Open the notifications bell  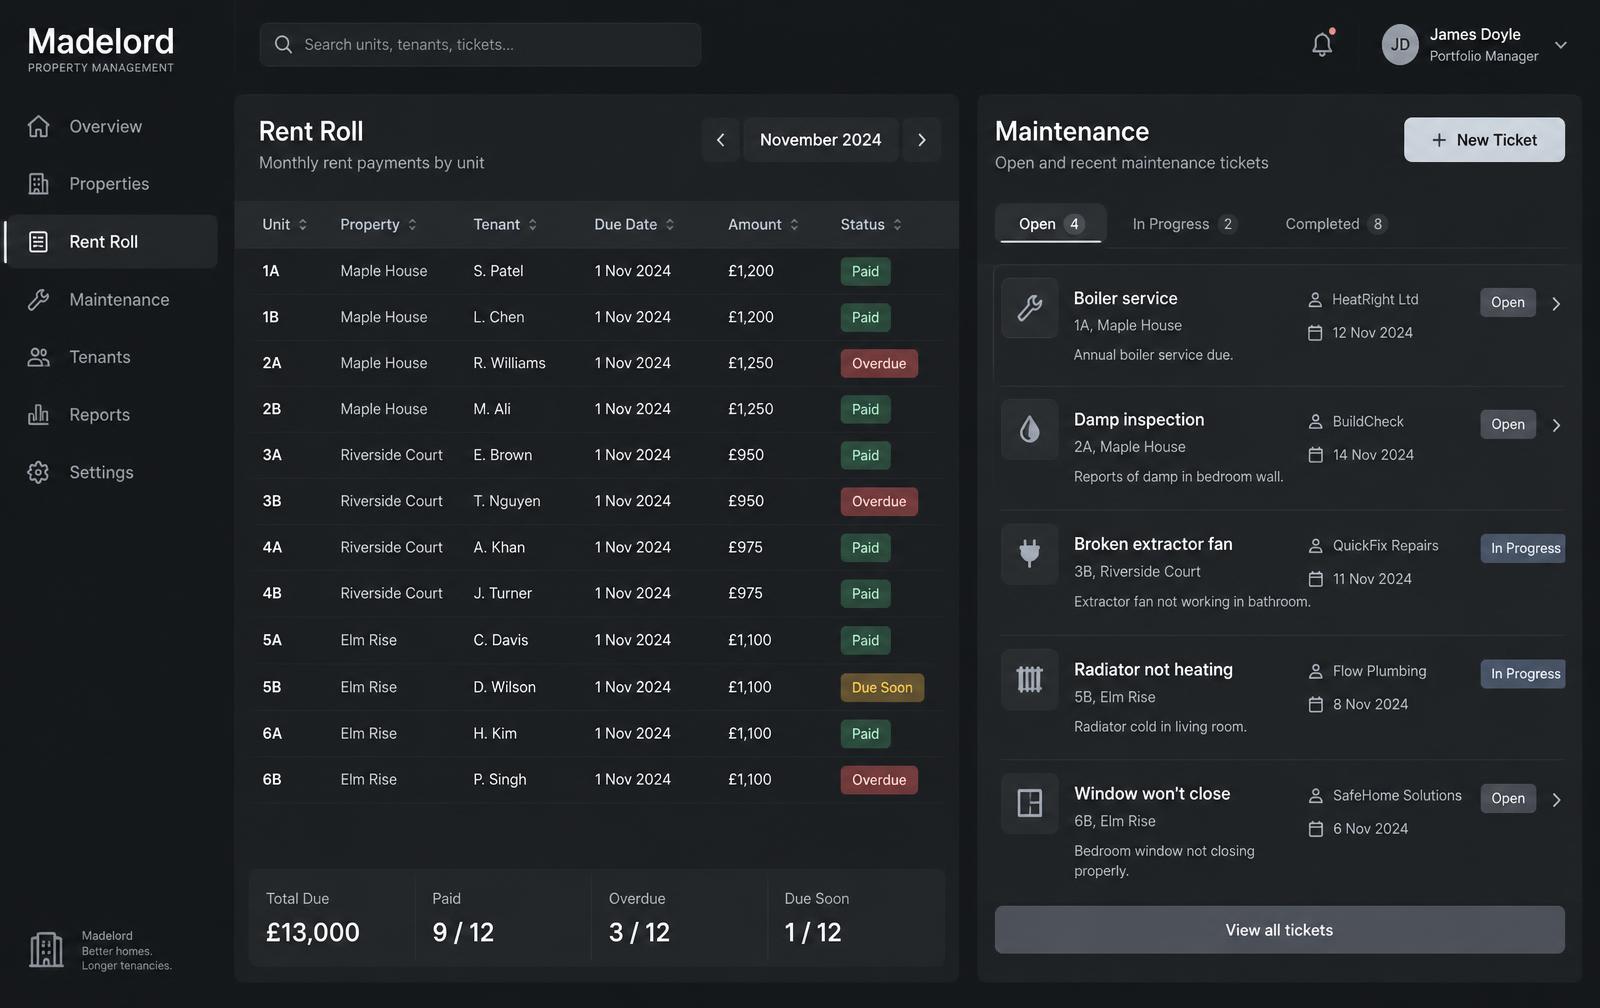[1322, 45]
